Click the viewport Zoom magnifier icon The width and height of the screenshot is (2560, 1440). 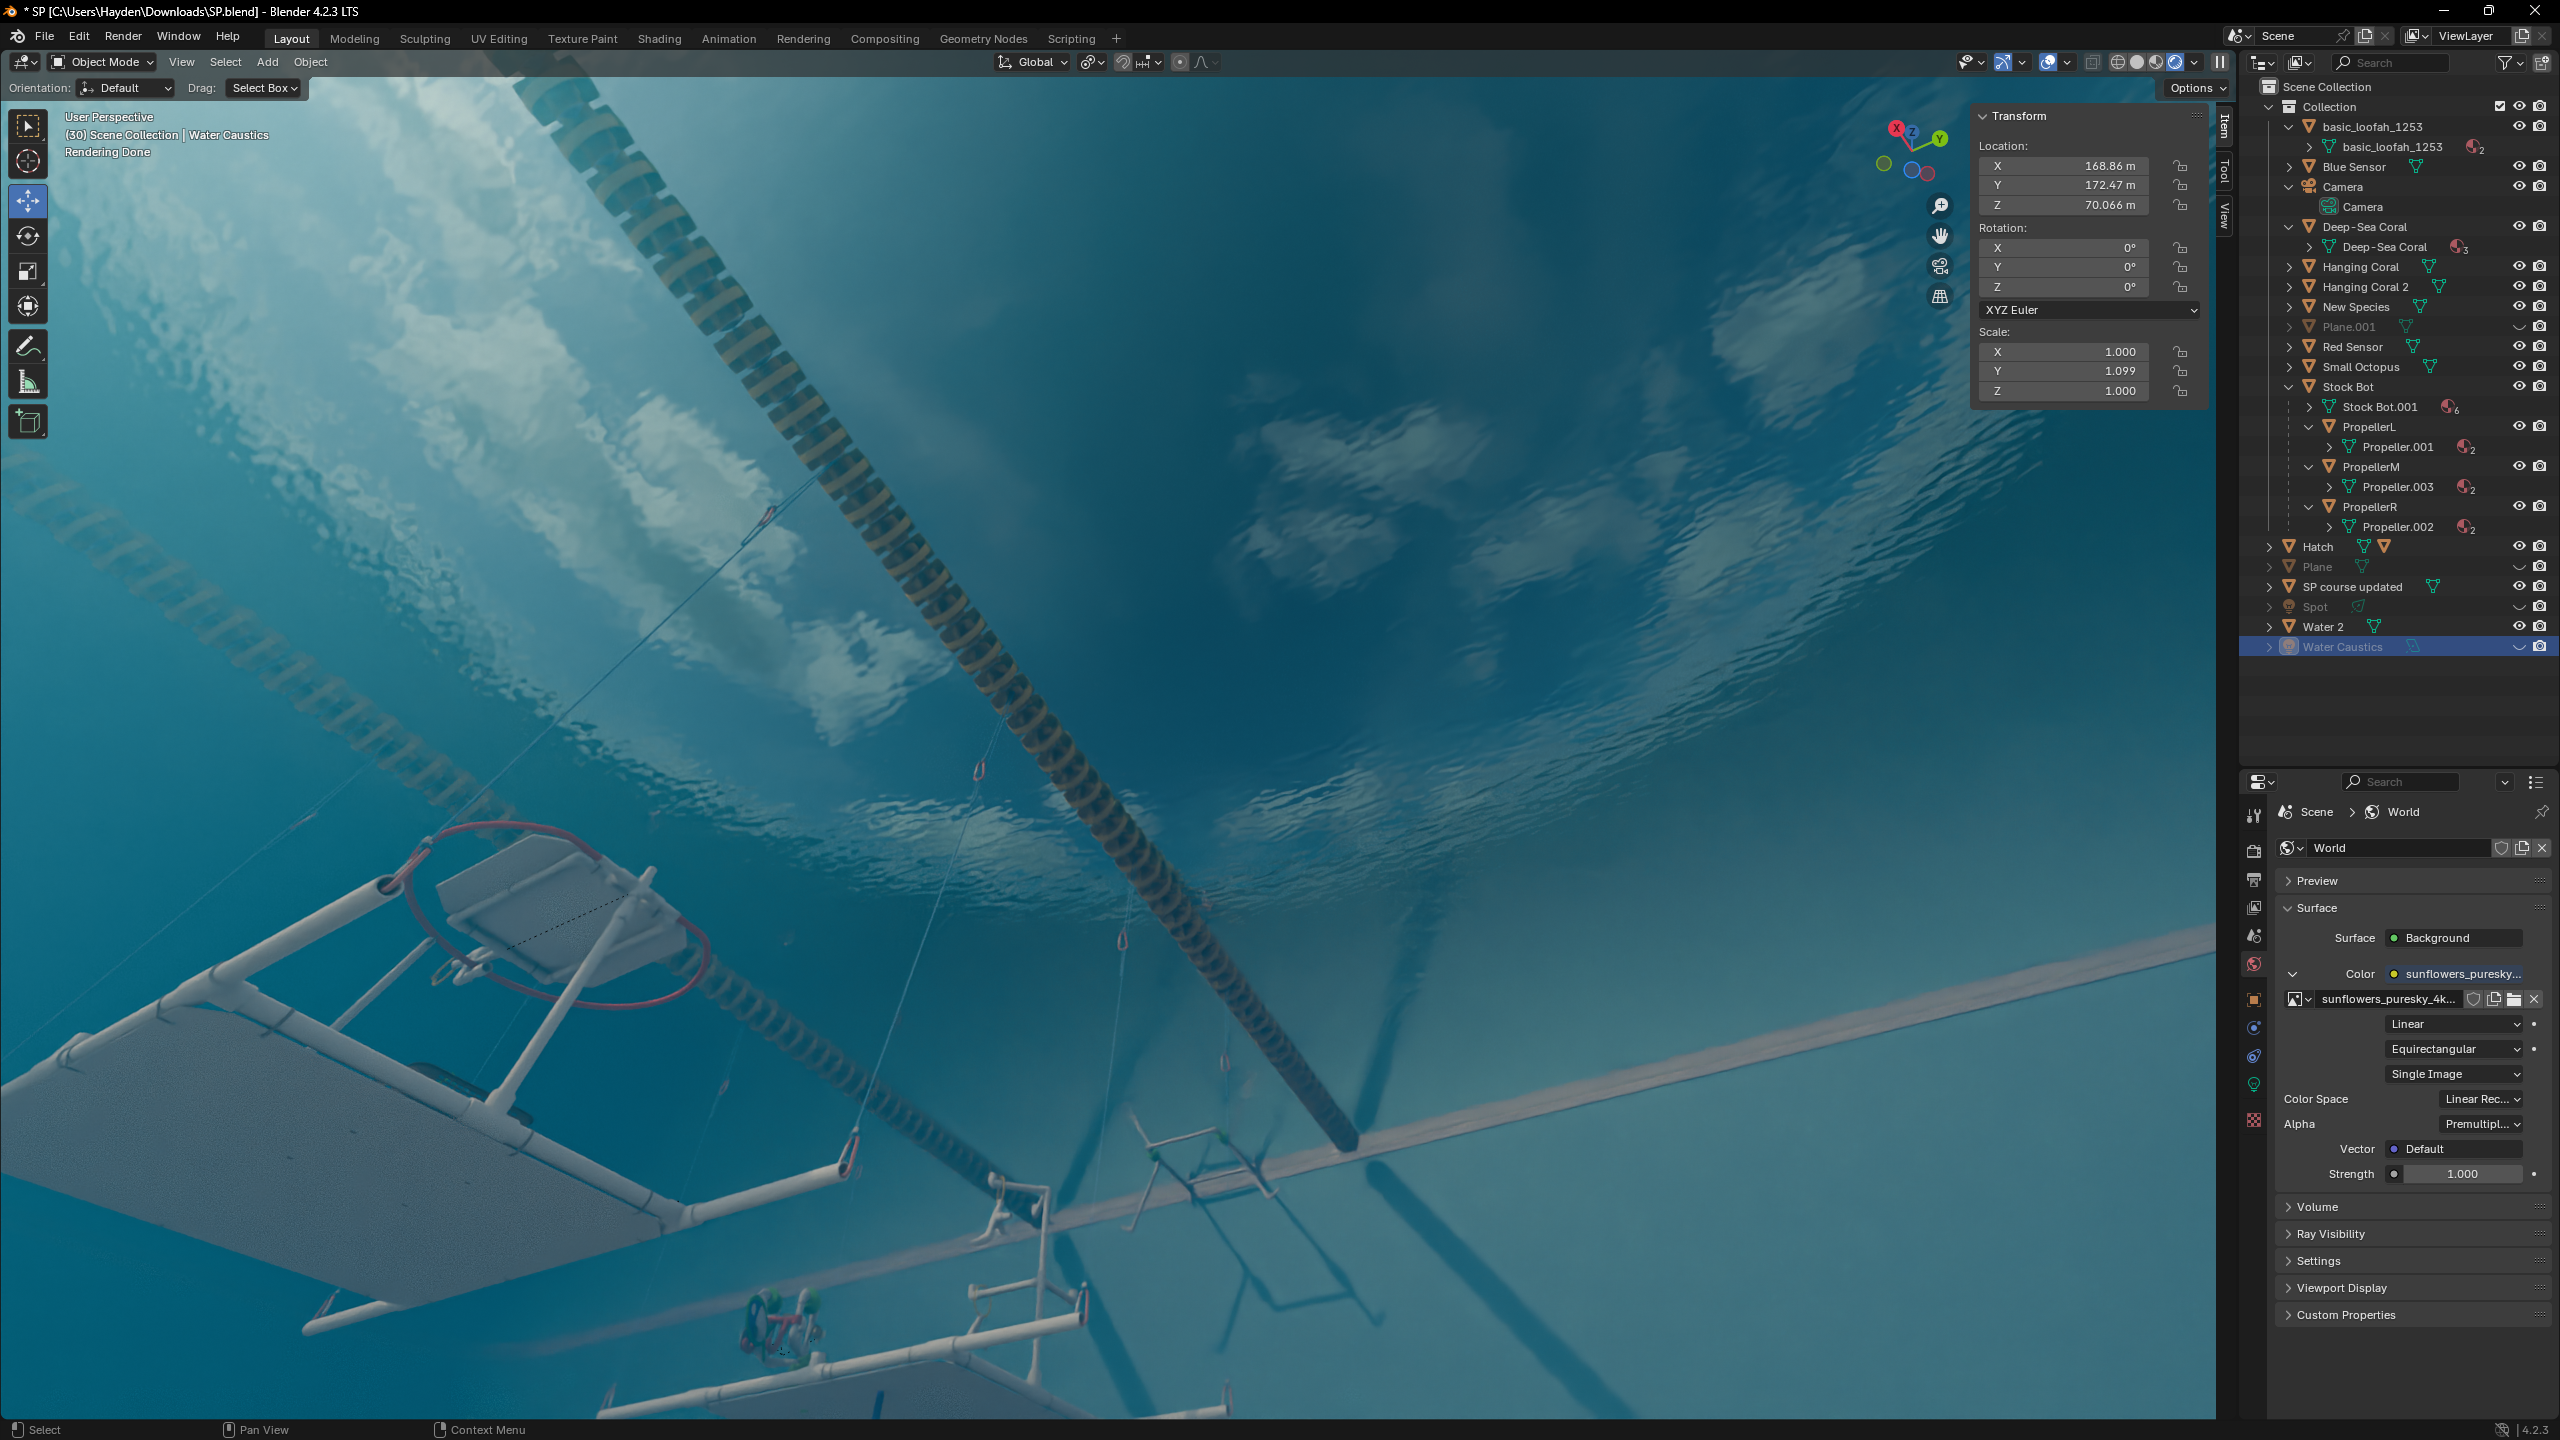(x=1940, y=206)
